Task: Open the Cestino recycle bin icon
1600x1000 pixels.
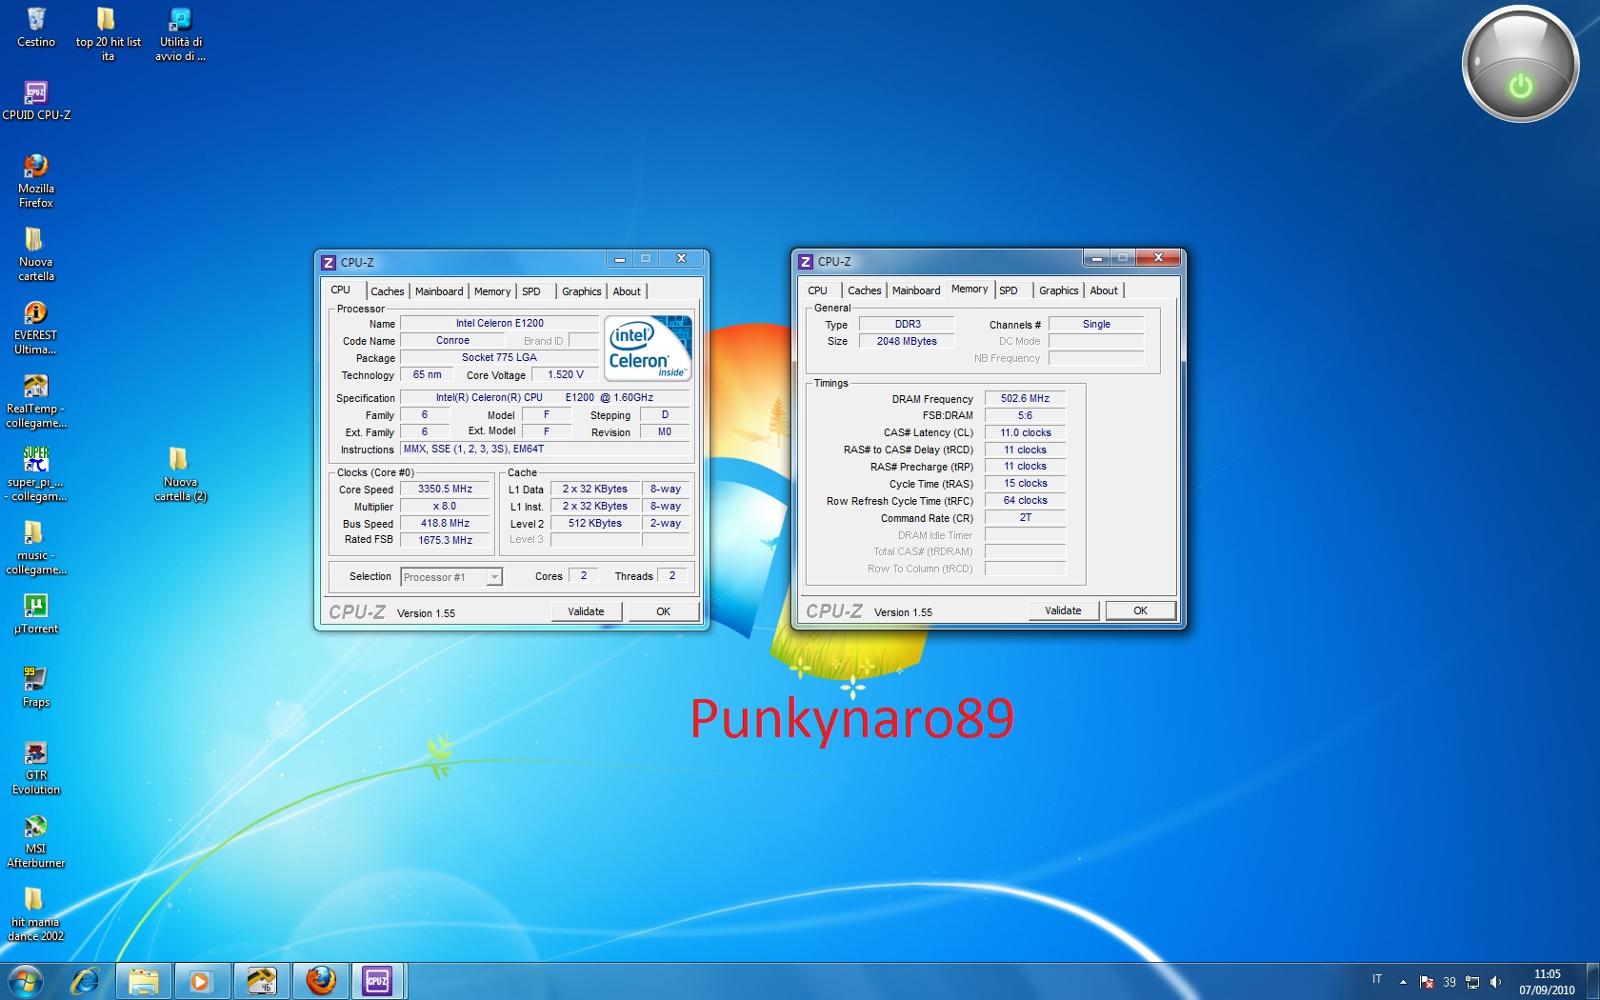Action: (36, 28)
